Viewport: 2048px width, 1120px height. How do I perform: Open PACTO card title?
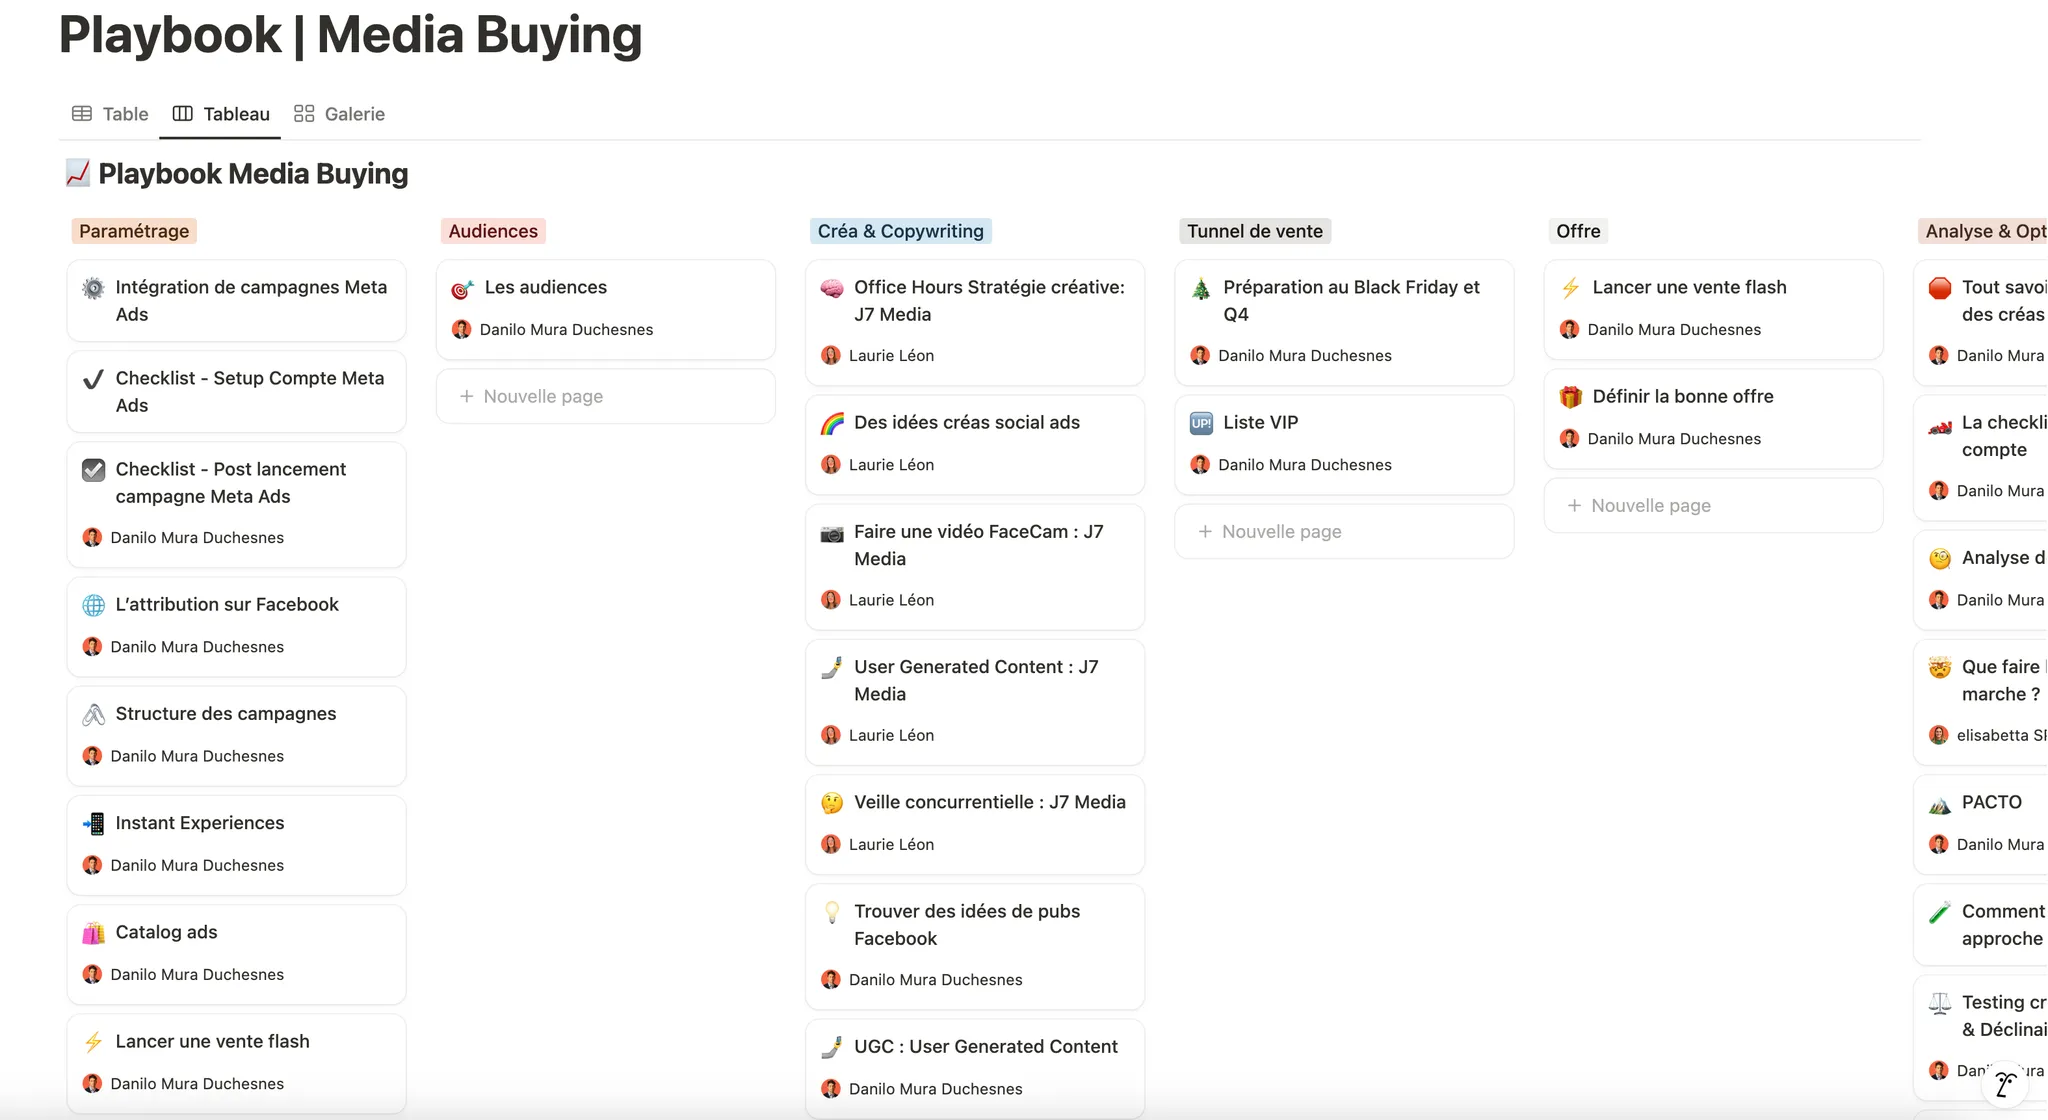click(x=1991, y=802)
